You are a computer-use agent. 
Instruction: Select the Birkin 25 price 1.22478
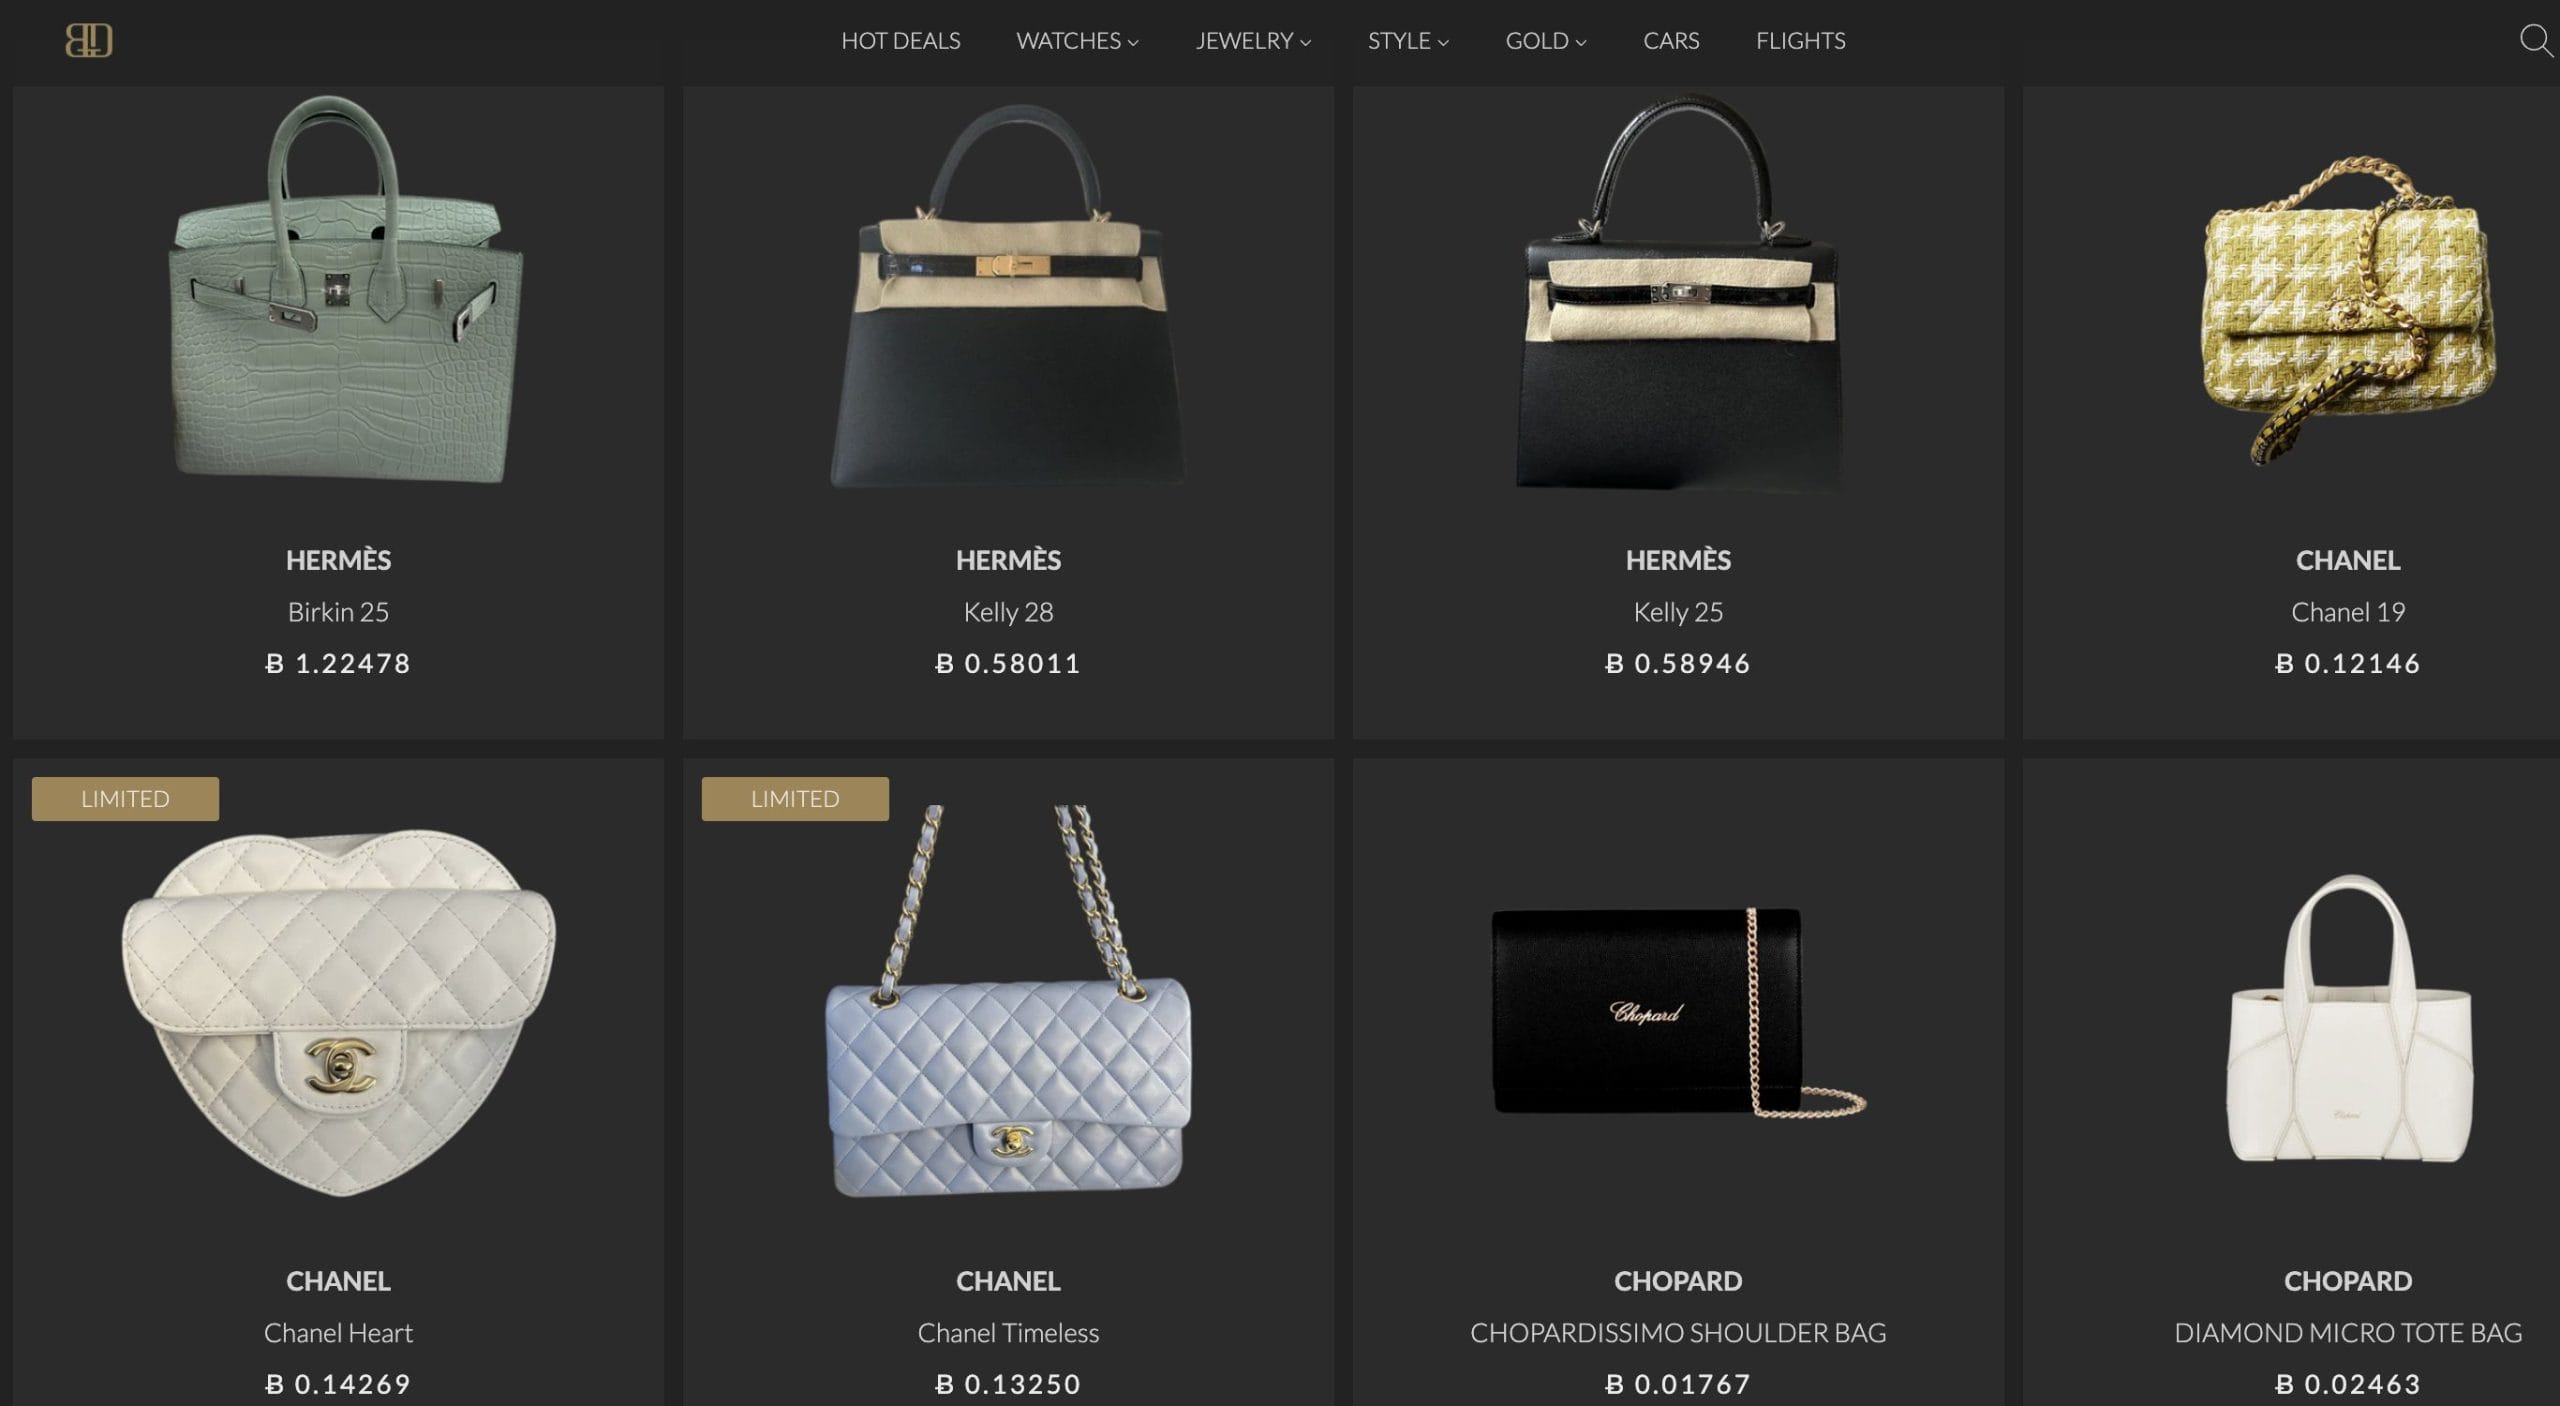(338, 664)
